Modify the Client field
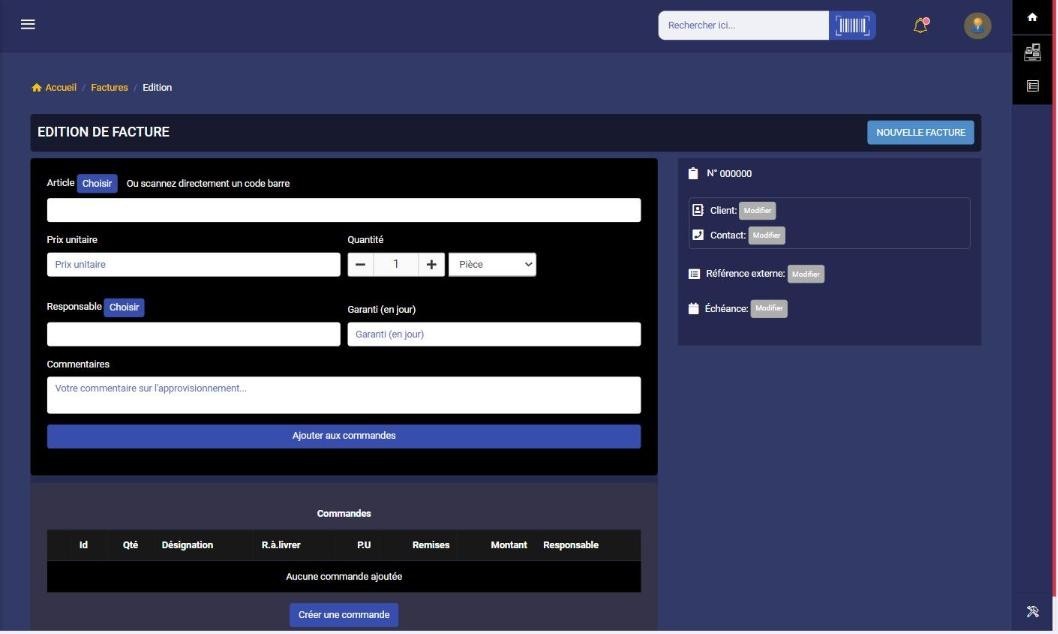Viewport: 1058px width, 634px height. click(x=757, y=210)
